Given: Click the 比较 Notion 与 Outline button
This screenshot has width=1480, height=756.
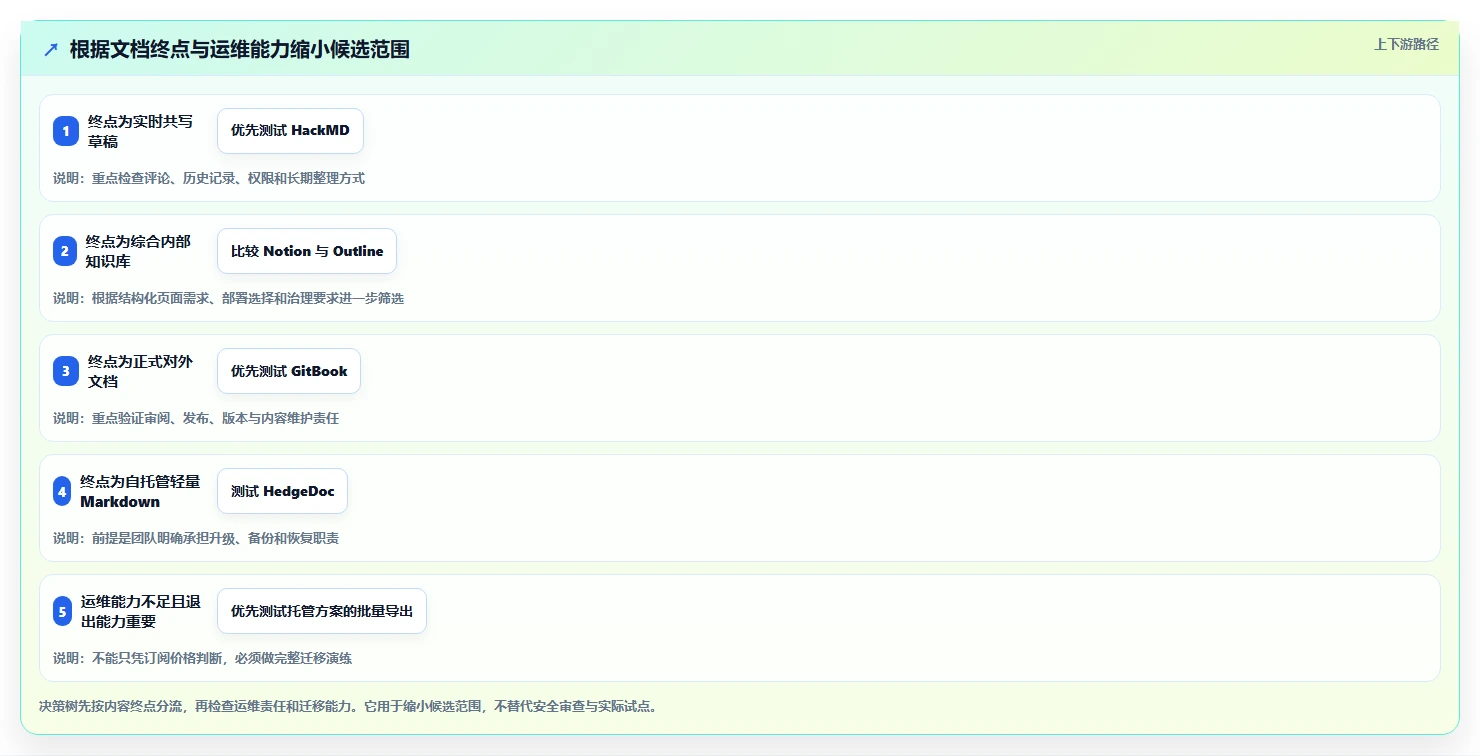Looking at the screenshot, I should coord(307,251).
